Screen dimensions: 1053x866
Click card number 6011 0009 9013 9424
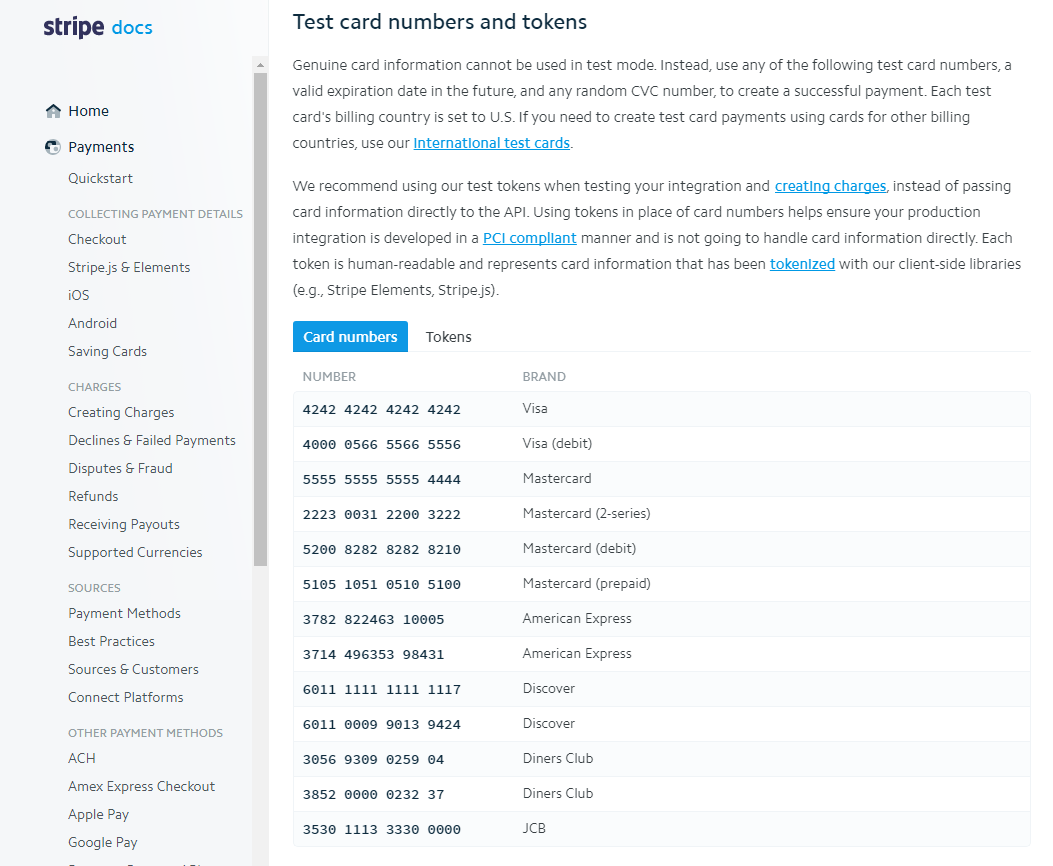pyautogui.click(x=381, y=724)
